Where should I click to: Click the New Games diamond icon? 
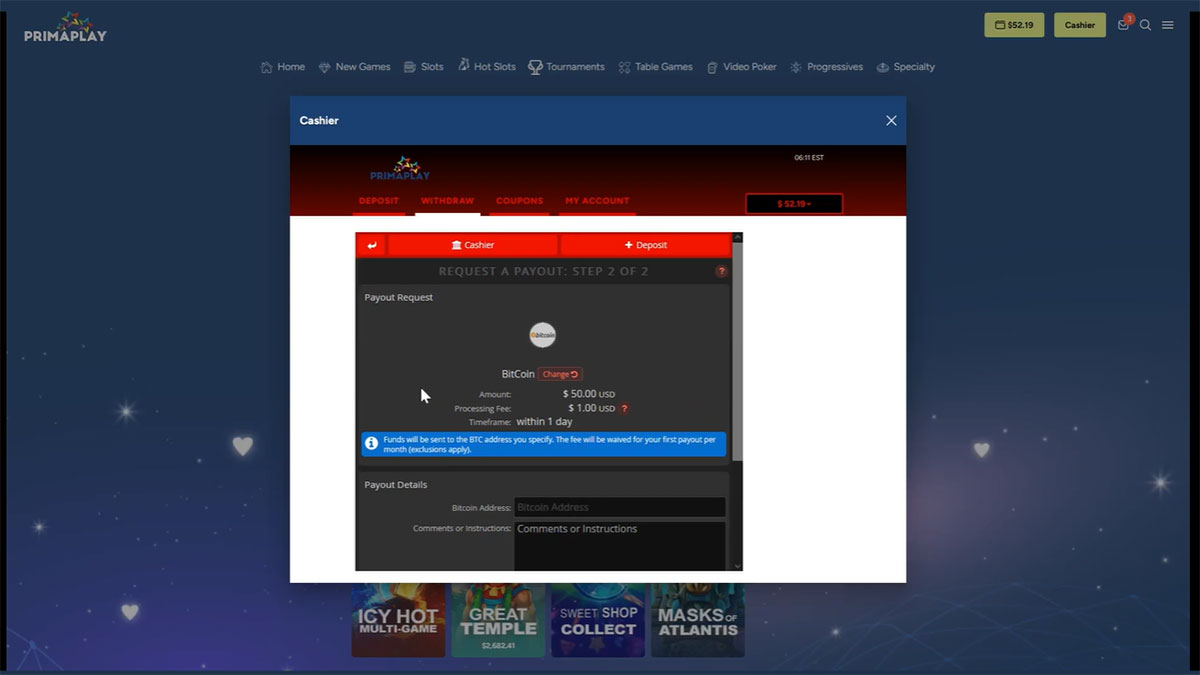[324, 67]
